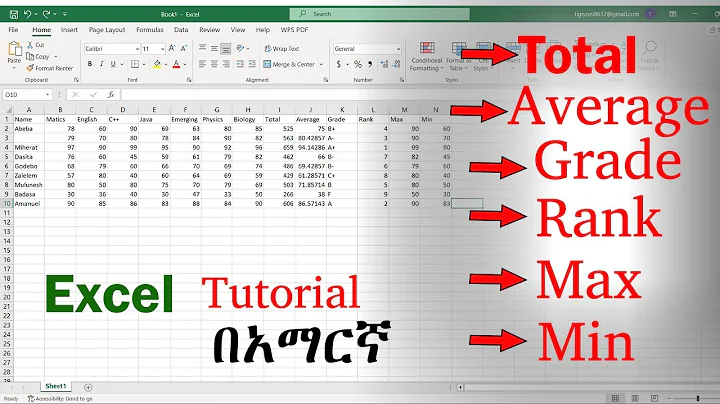This screenshot has width=720, height=404.
Task: Decrease font size with A-down icon
Action: pos(184,48)
